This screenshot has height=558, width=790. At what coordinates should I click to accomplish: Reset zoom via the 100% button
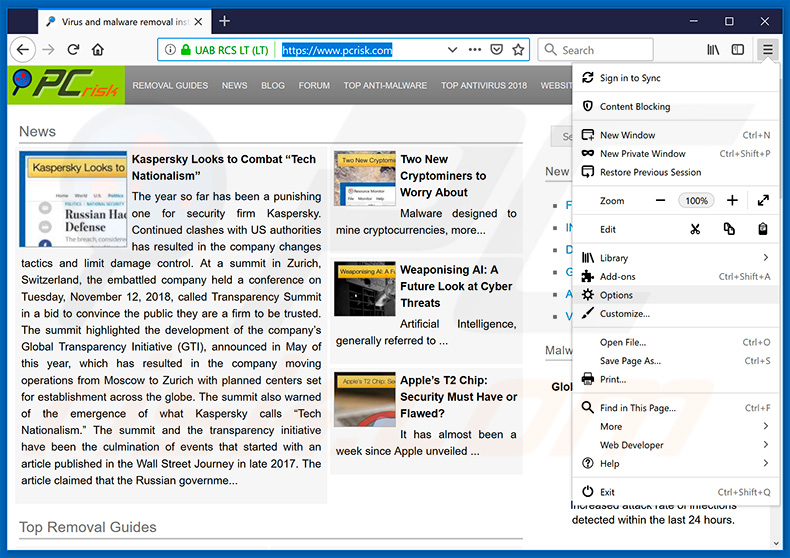click(x=696, y=200)
